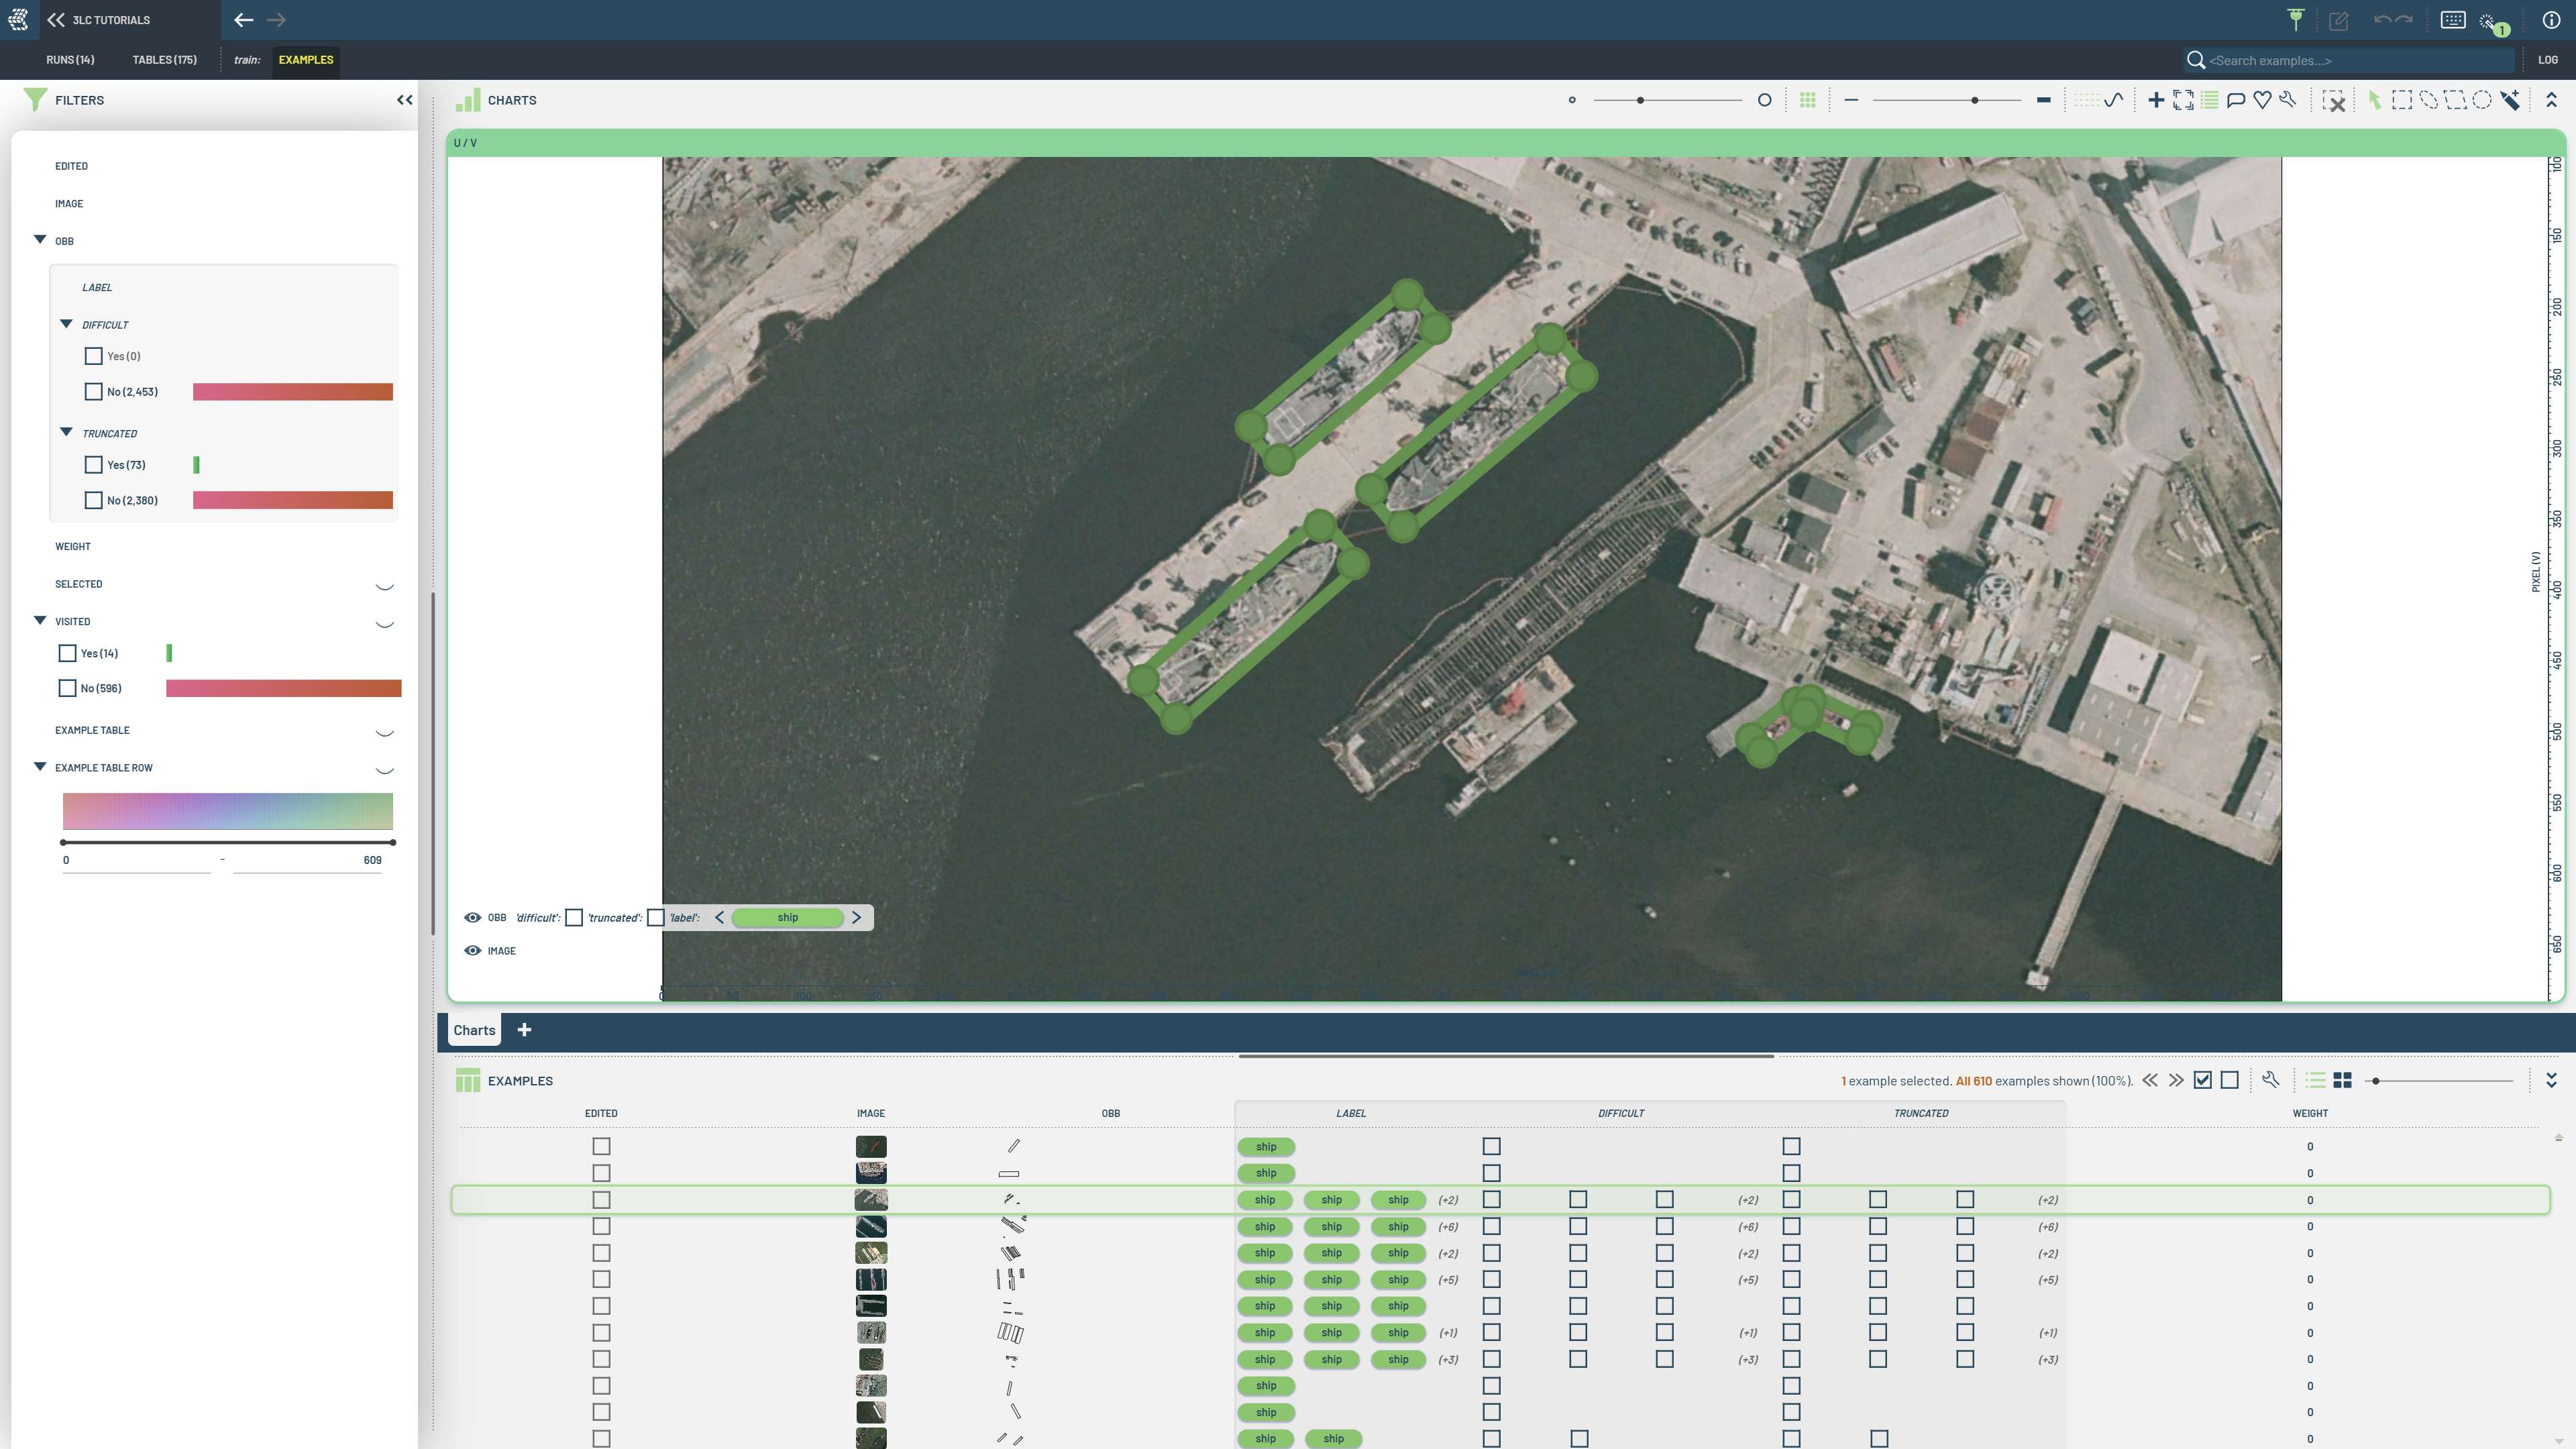Collapse the Filters panel with double chevron

(404, 100)
